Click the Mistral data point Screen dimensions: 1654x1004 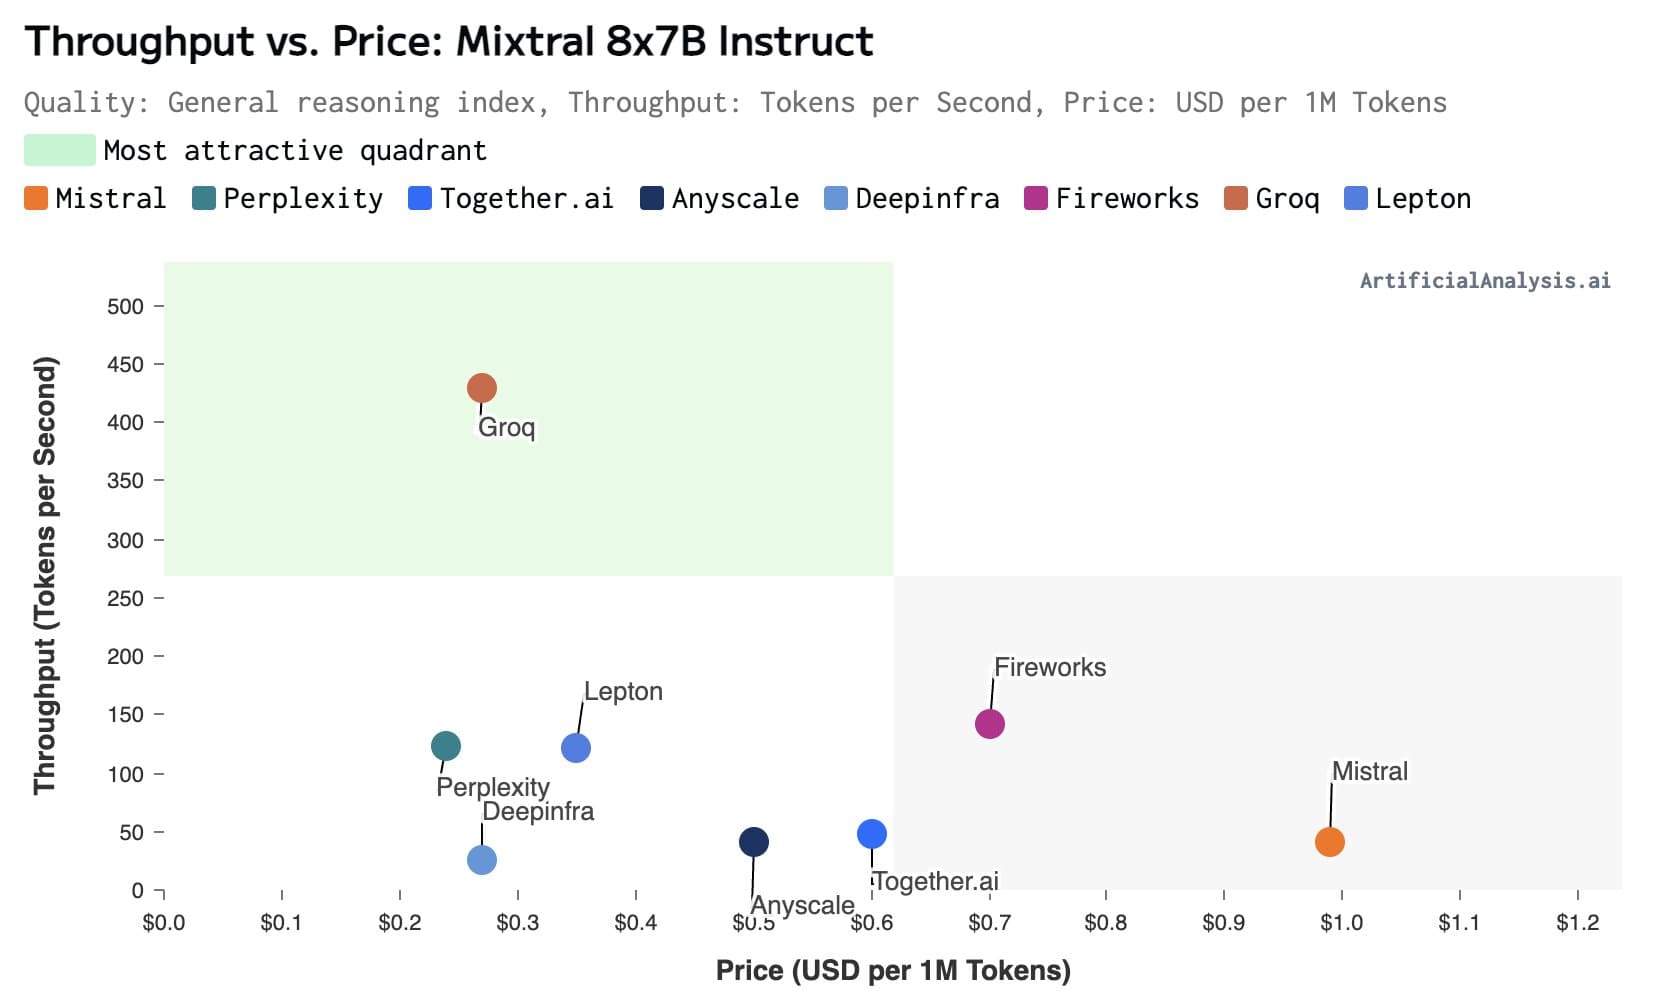[x=1329, y=842]
